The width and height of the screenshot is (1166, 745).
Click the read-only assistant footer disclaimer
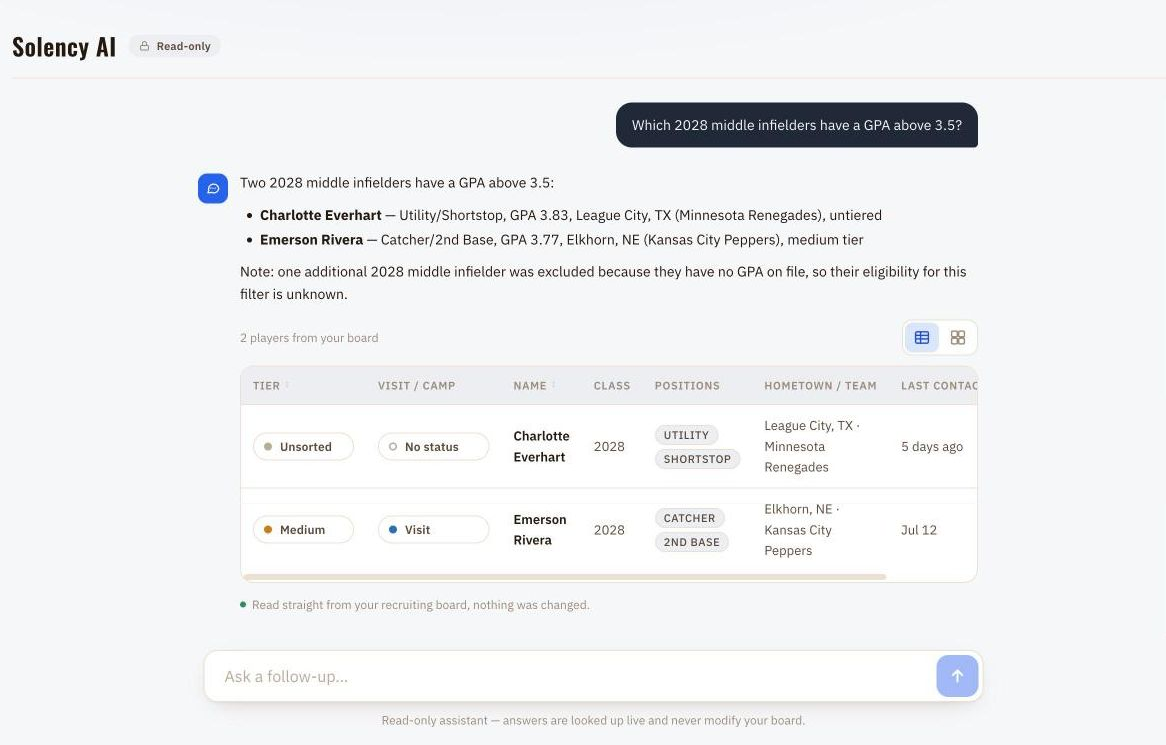593,720
